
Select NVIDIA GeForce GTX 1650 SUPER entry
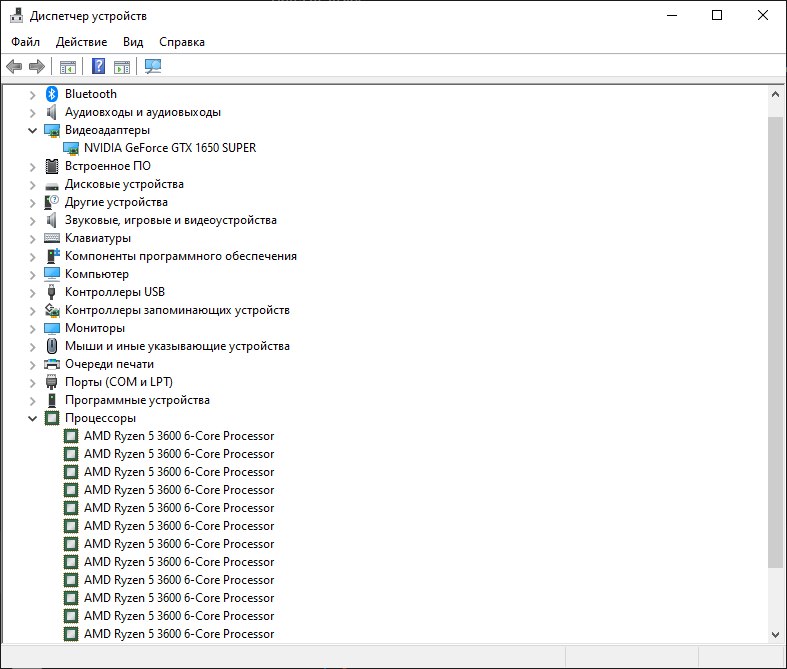(170, 148)
